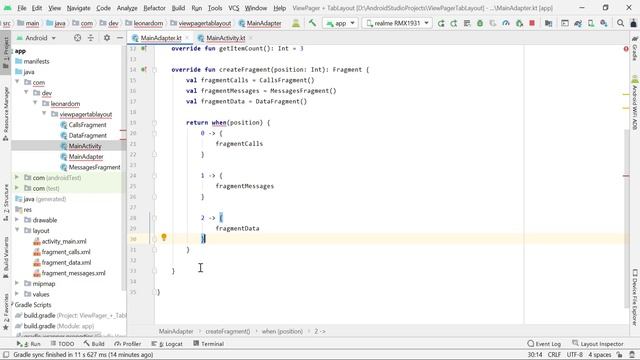
Task: Toggle the Favorites tool window button
Action: [x=6, y=312]
